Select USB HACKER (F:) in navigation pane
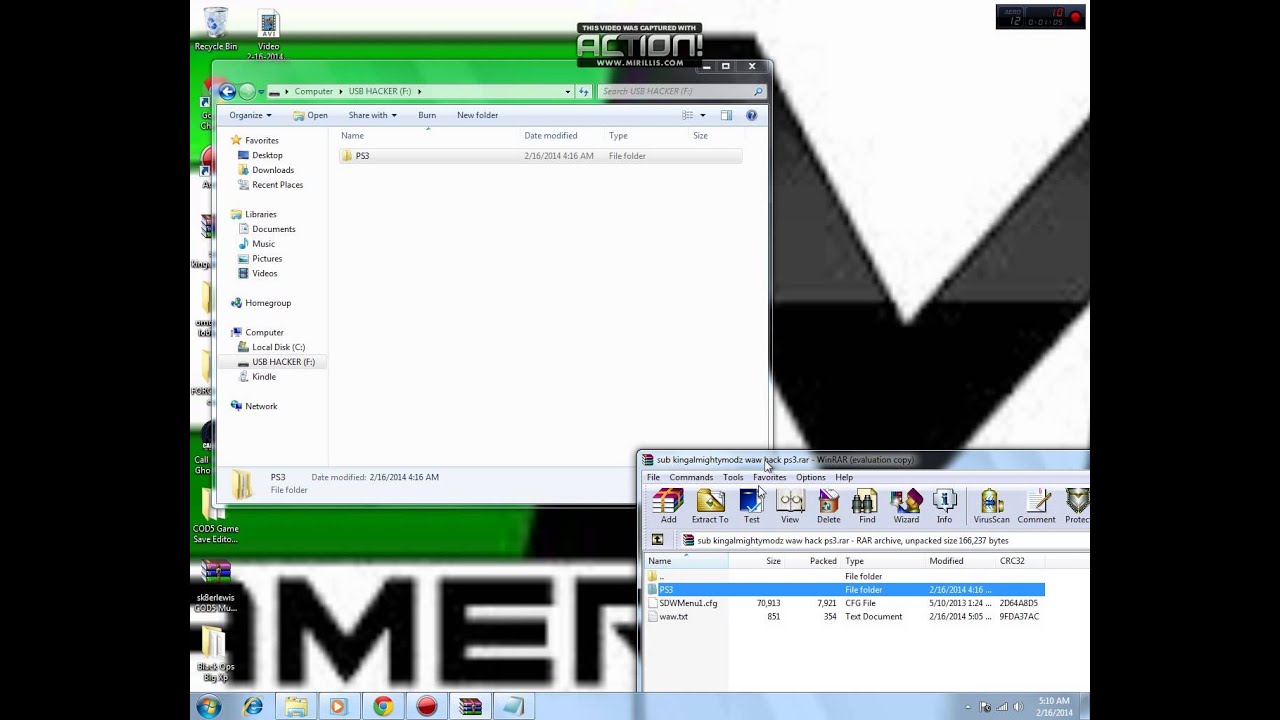 [x=283, y=362]
